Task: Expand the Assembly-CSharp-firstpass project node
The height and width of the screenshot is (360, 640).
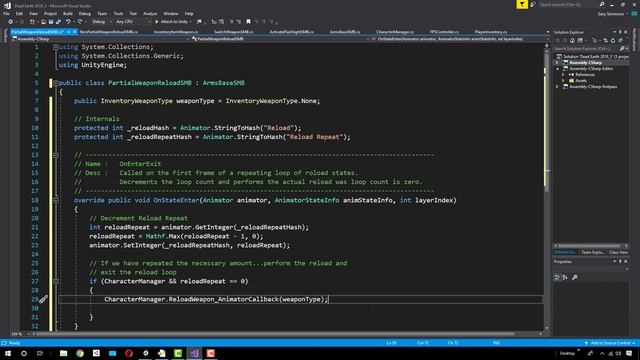Action: (x=557, y=87)
